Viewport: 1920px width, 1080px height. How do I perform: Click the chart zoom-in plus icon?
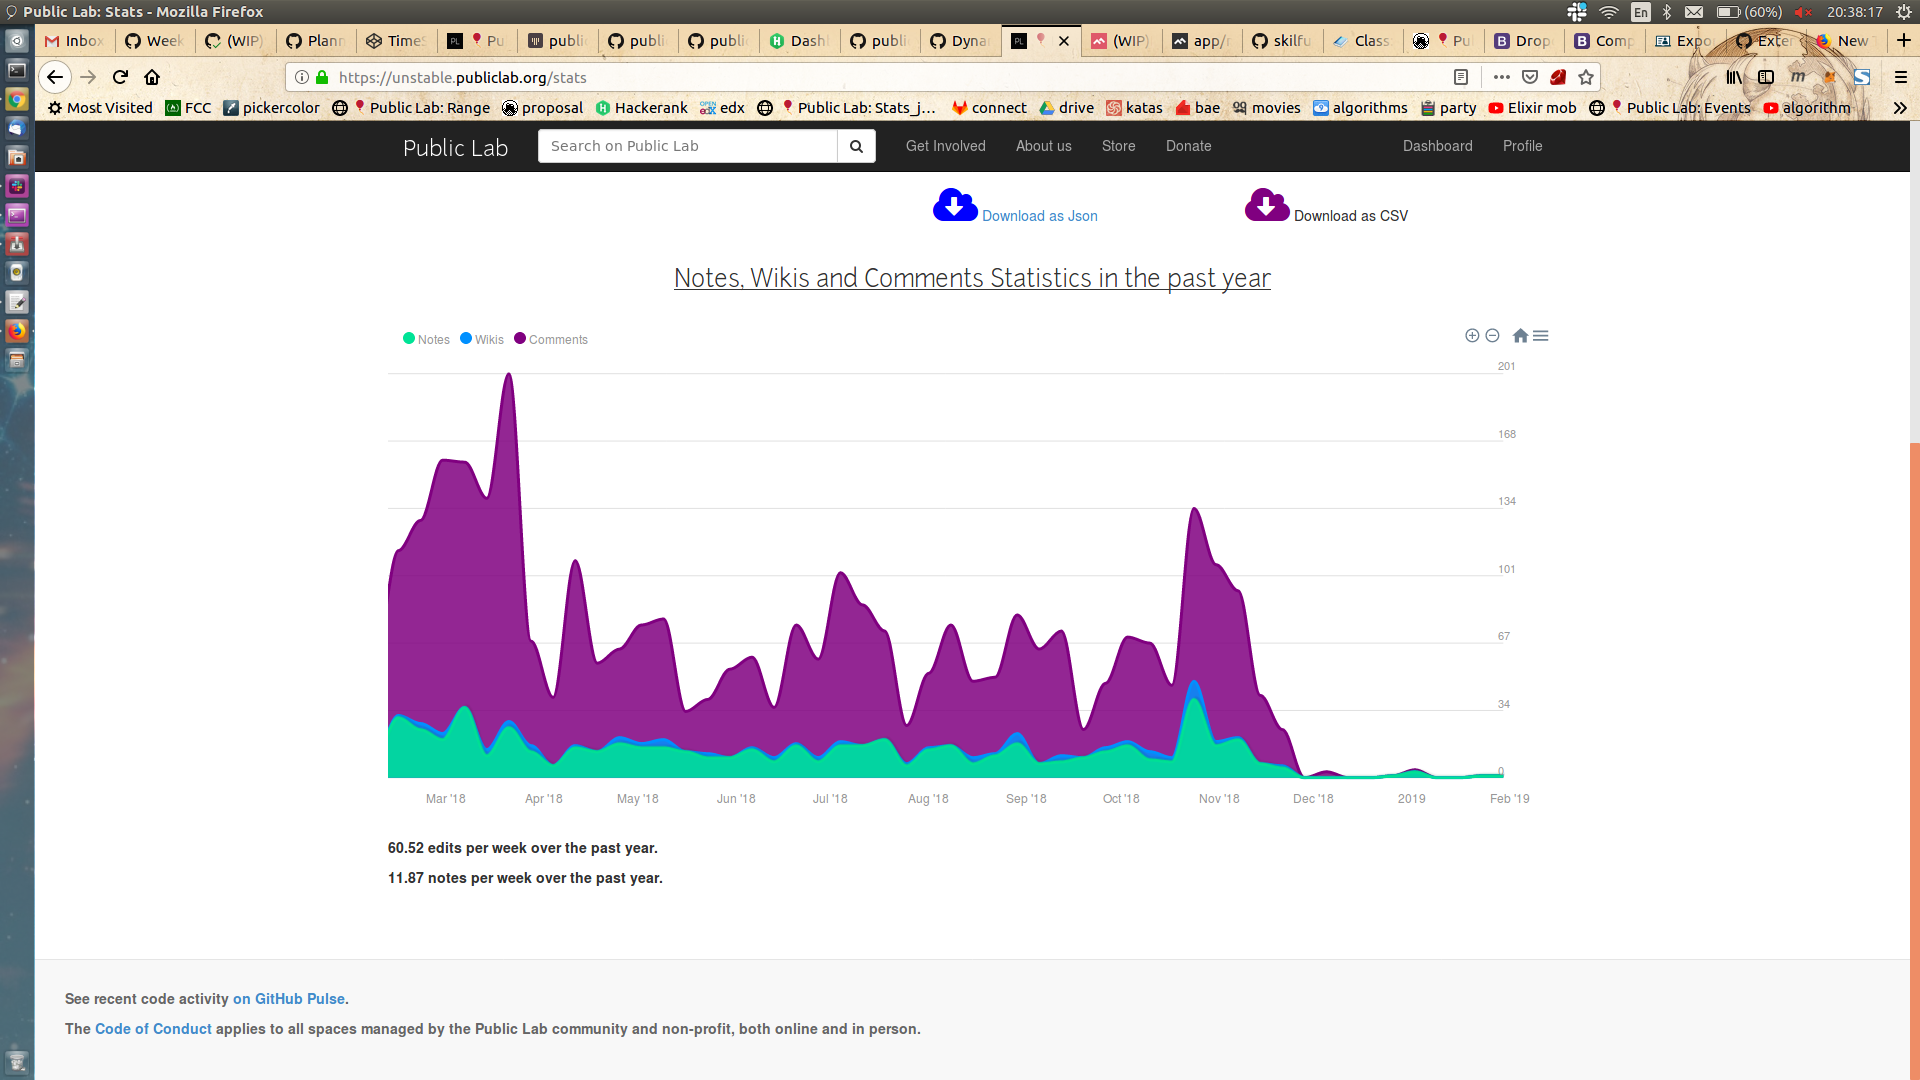click(1472, 336)
